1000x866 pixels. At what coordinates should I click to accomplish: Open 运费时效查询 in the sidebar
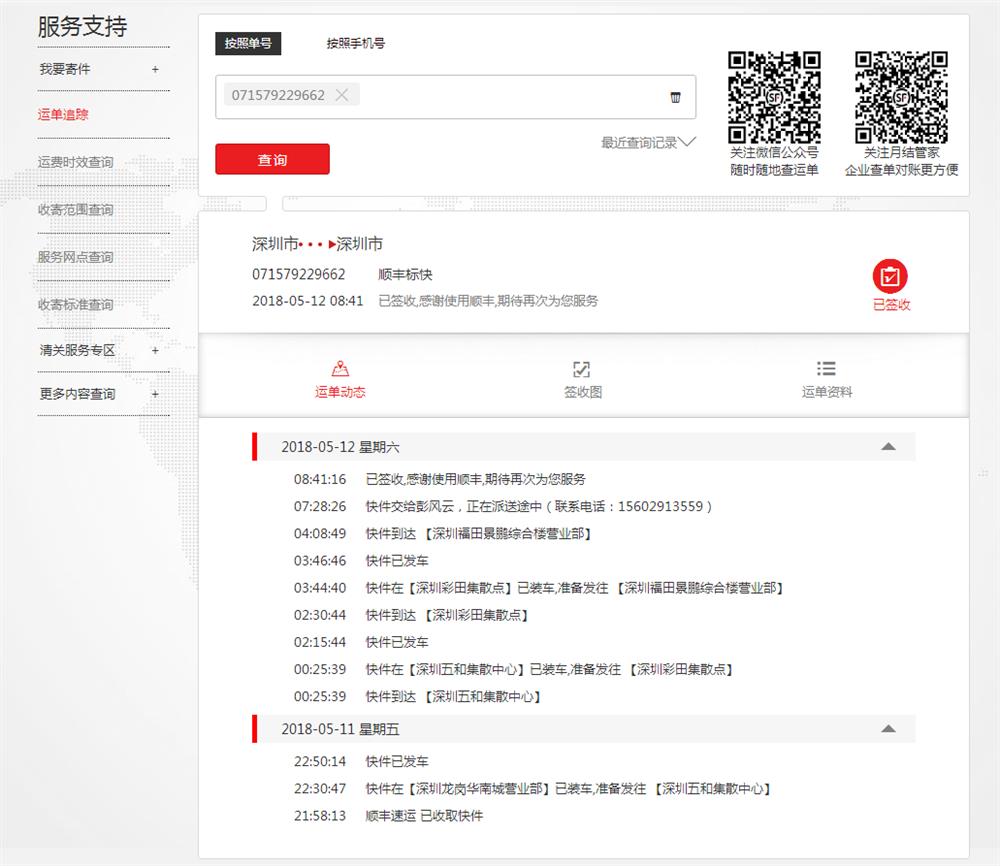[x=75, y=162]
